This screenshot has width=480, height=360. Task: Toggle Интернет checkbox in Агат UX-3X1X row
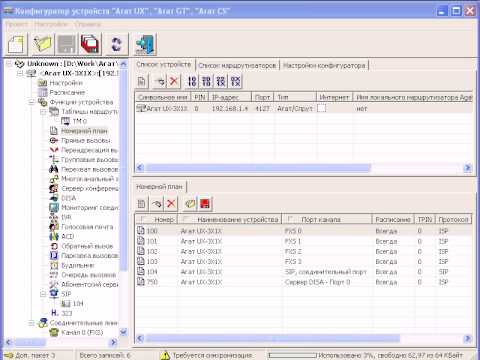tap(322, 108)
